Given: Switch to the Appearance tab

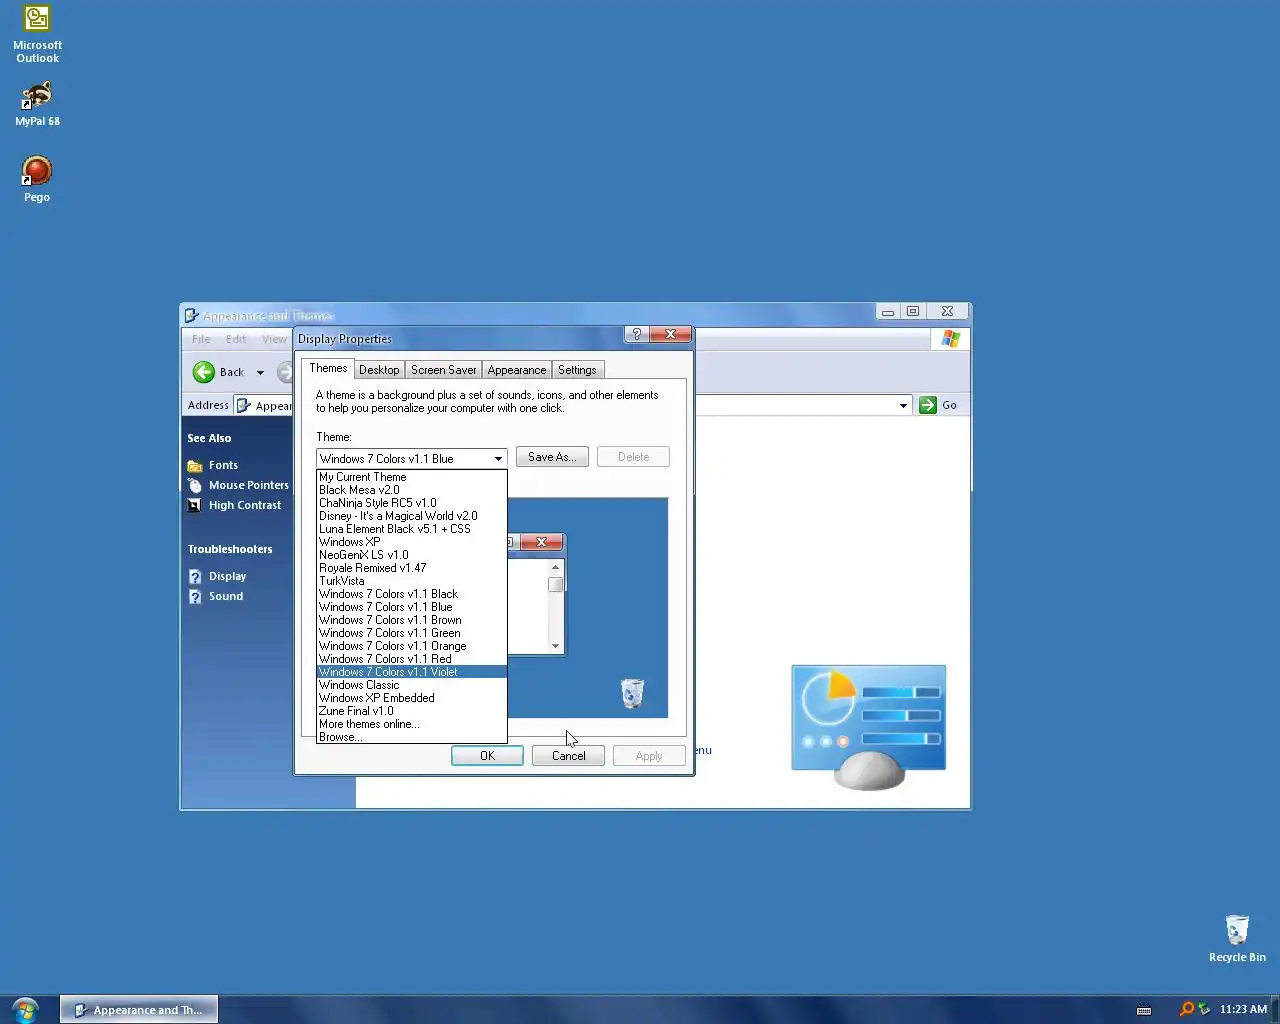Looking at the screenshot, I should click(517, 370).
